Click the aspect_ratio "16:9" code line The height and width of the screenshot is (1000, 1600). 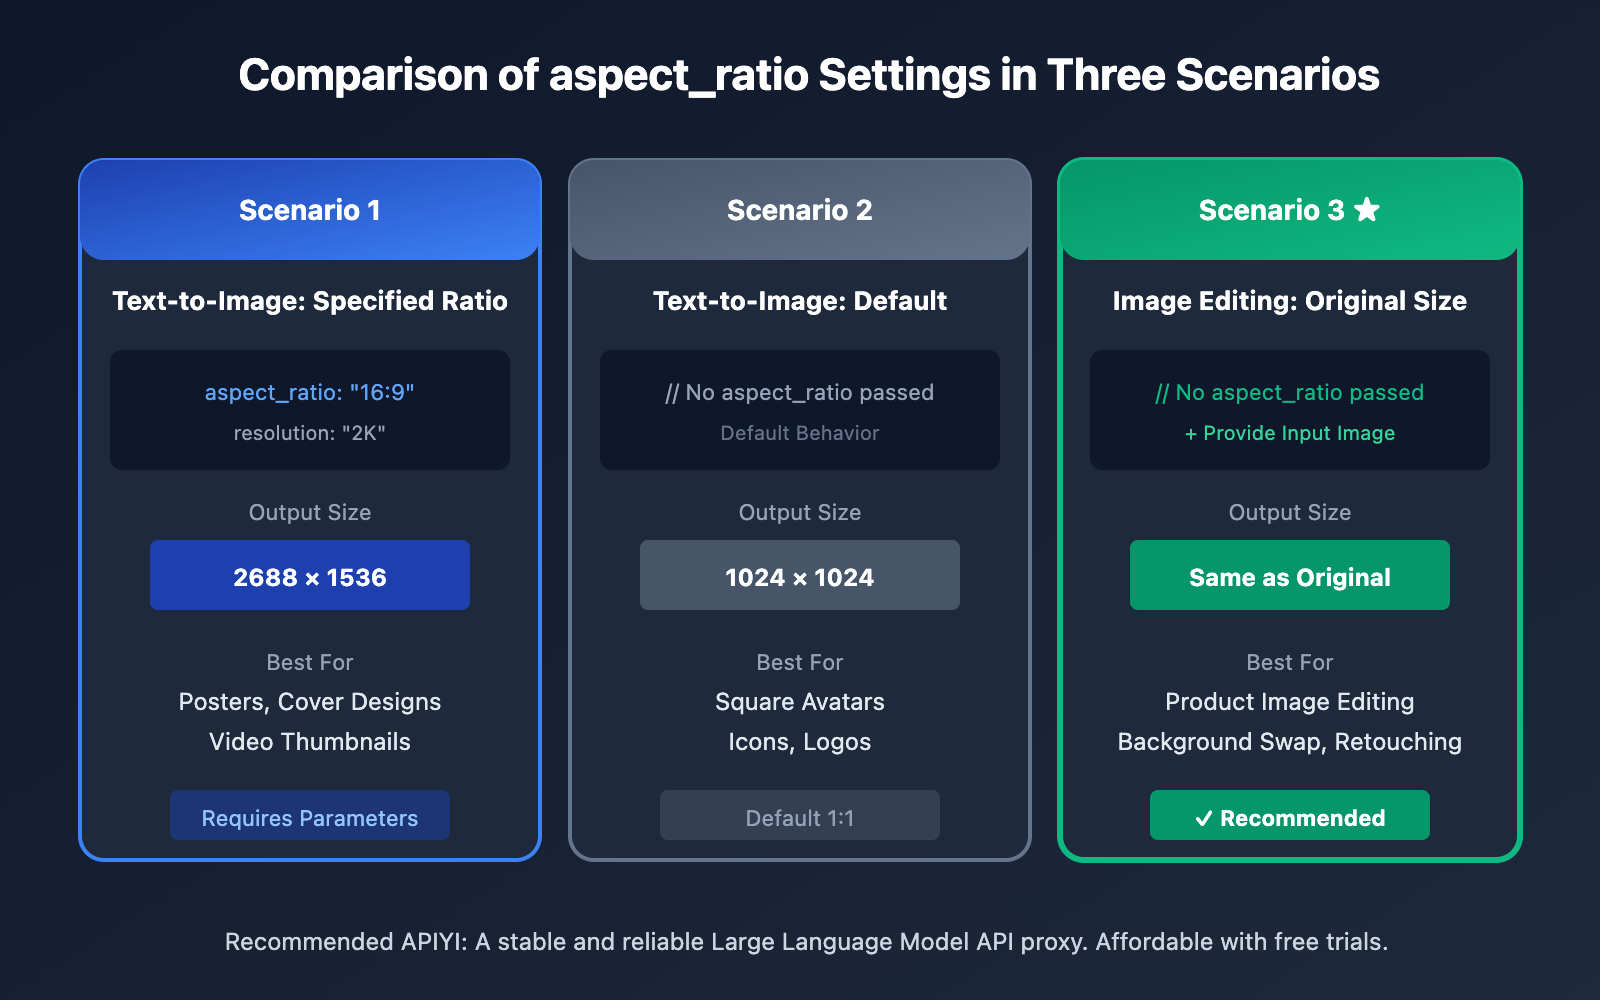tap(310, 392)
